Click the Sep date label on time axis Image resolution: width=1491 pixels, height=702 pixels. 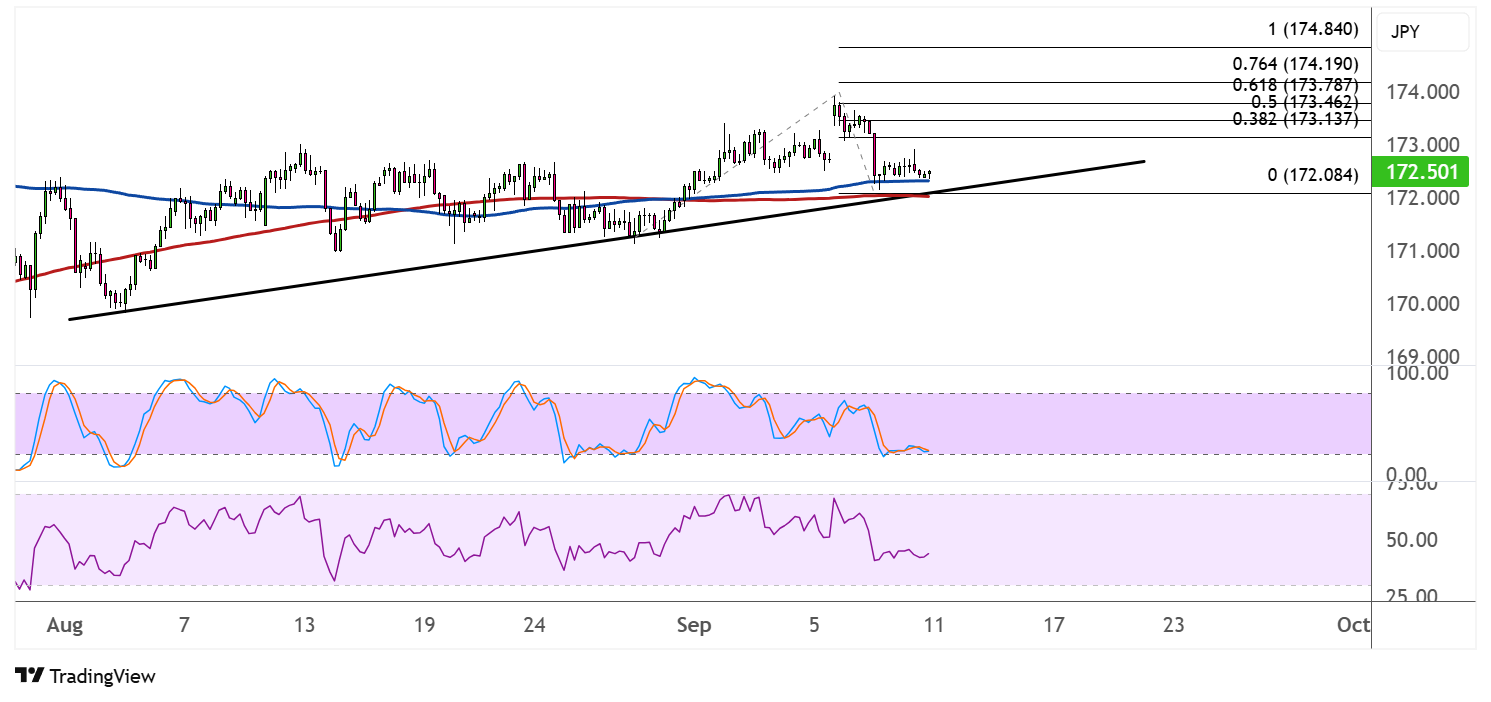693,626
